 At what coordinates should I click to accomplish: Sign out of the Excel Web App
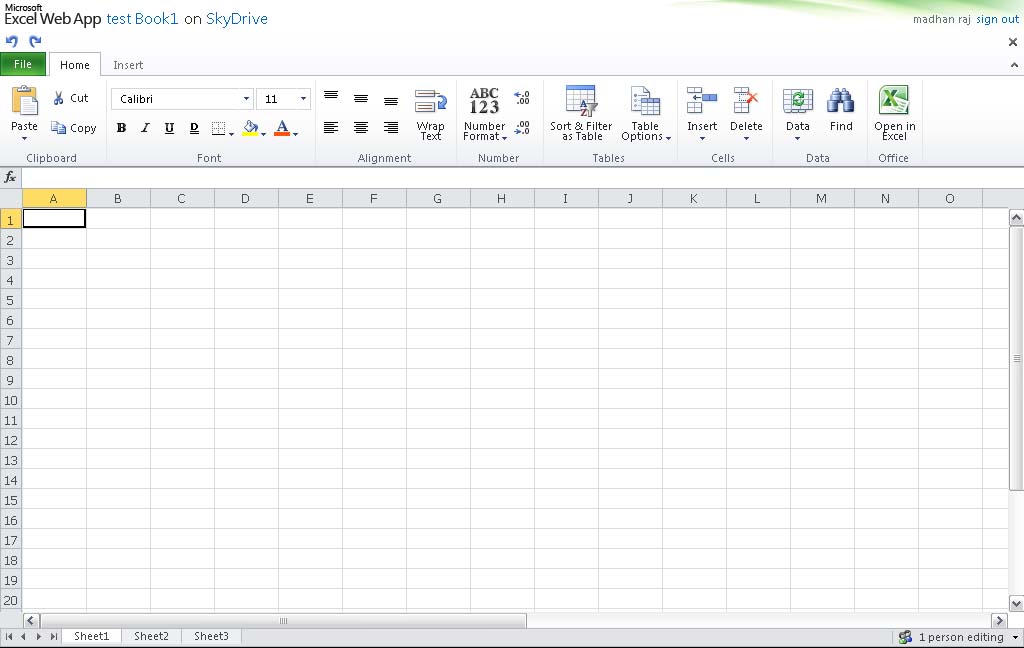[x=997, y=19]
